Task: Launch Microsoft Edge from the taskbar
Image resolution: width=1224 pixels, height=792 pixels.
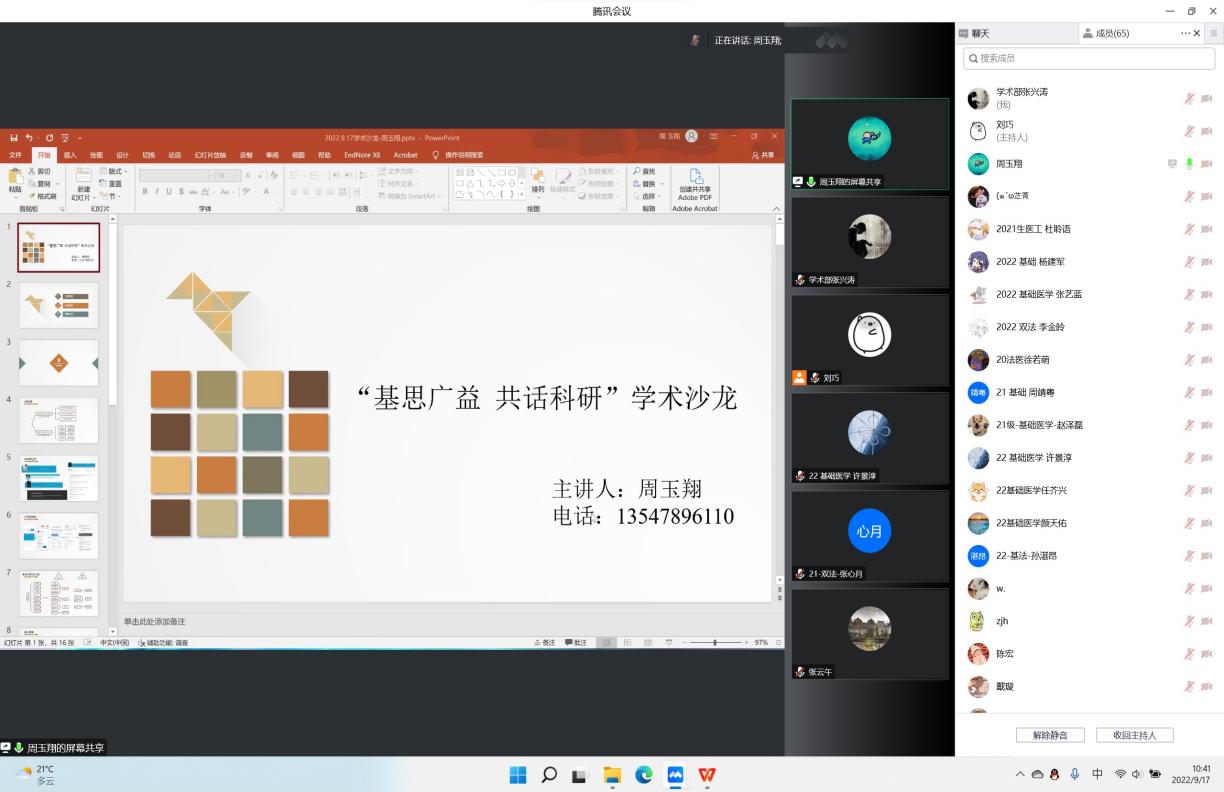Action: (x=644, y=775)
